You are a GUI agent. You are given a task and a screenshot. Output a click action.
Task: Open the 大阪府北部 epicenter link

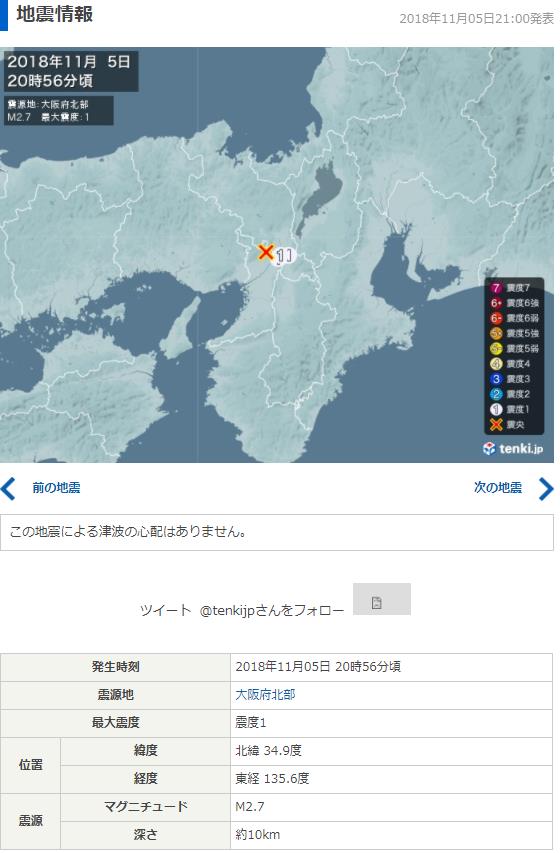pyautogui.click(x=265, y=695)
